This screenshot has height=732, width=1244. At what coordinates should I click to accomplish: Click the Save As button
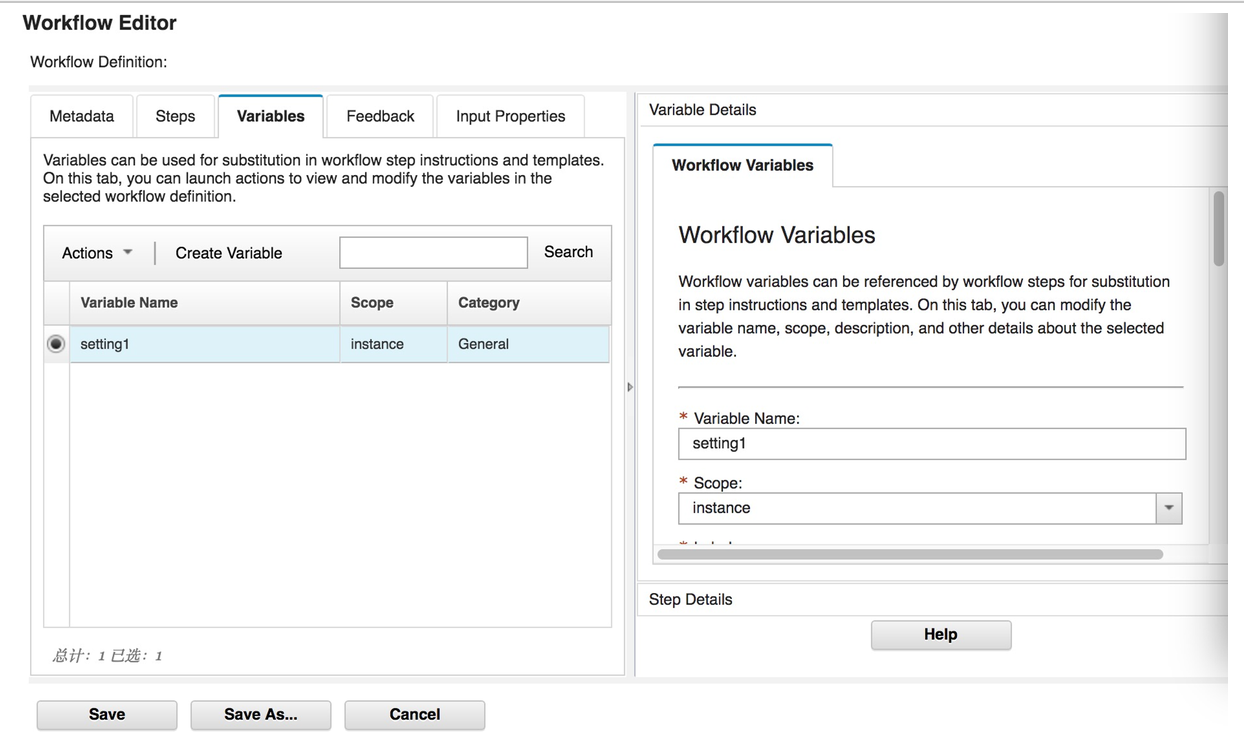[x=260, y=714]
